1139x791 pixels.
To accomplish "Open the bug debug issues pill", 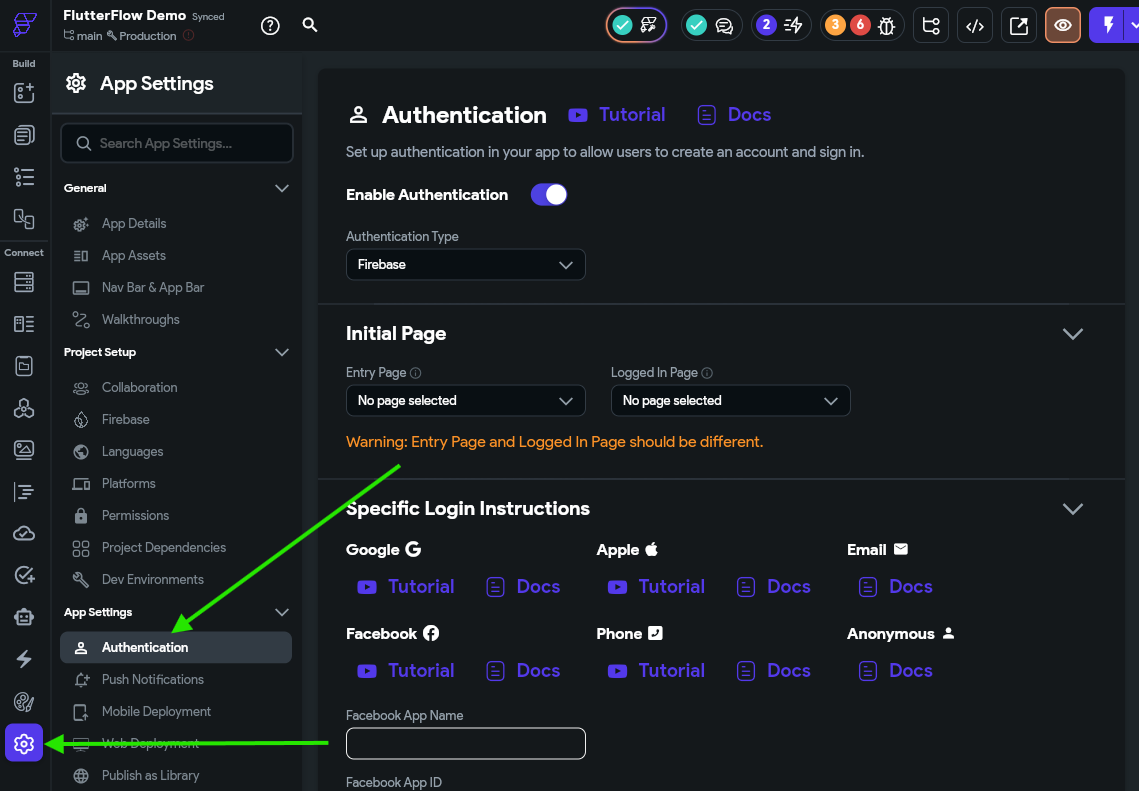I will pos(862,25).
